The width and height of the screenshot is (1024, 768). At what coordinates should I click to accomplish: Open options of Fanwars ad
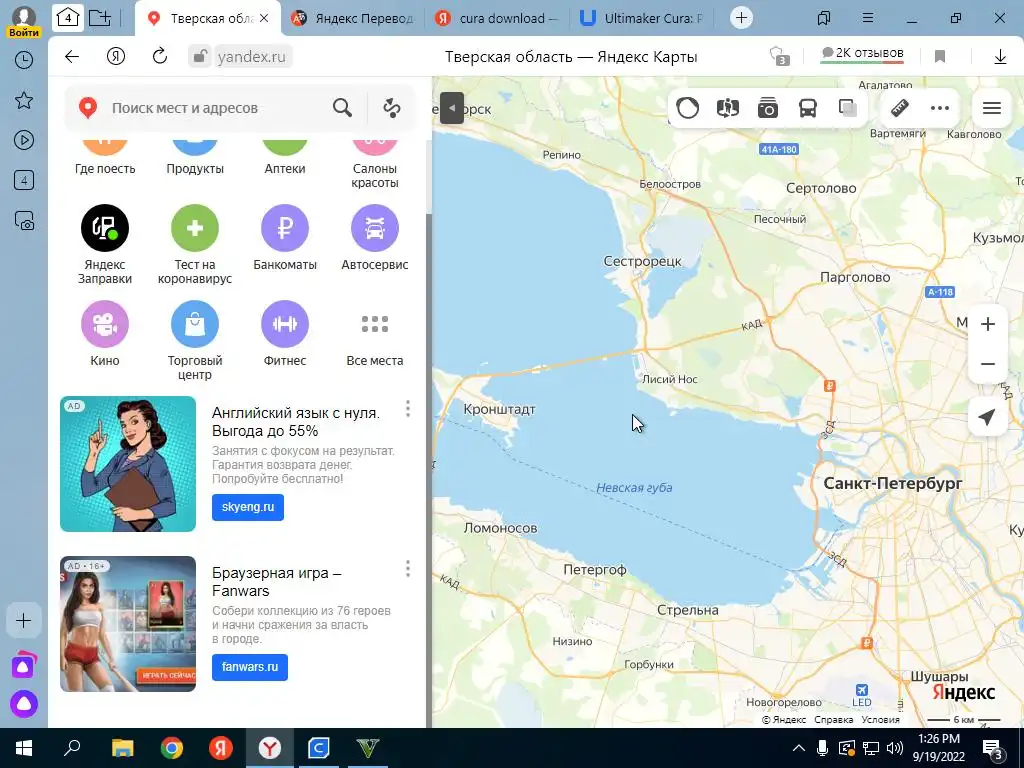point(408,569)
